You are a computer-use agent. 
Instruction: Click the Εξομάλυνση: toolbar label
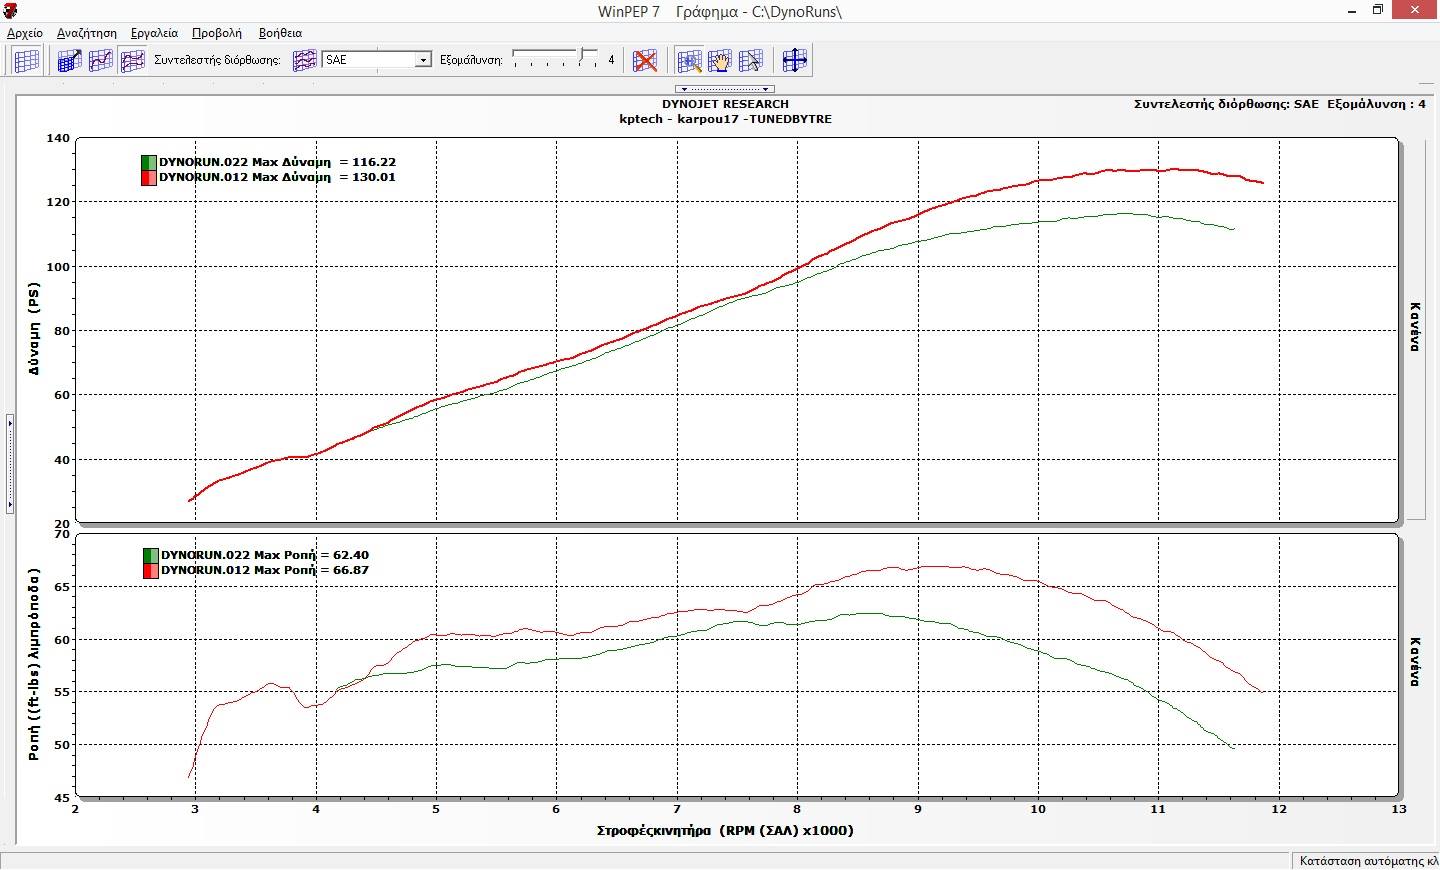click(471, 60)
